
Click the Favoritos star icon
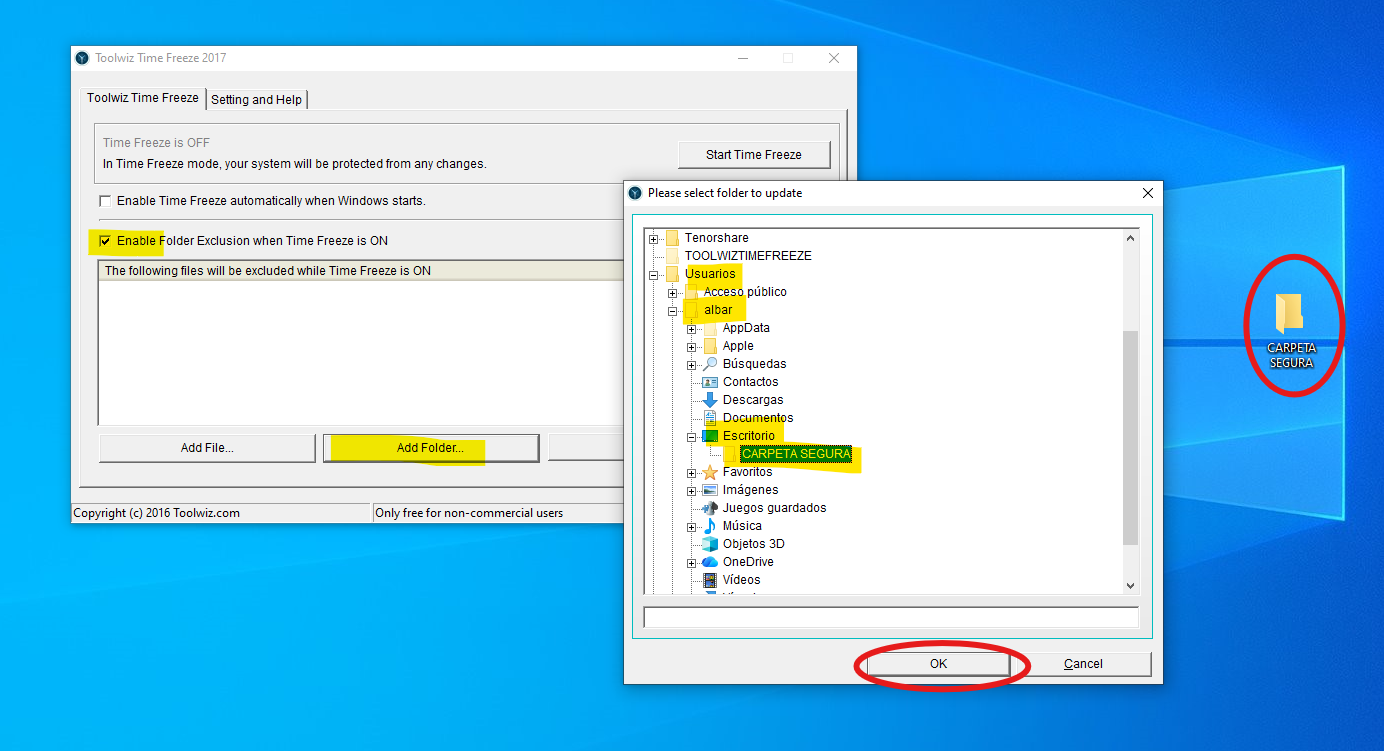(x=710, y=472)
